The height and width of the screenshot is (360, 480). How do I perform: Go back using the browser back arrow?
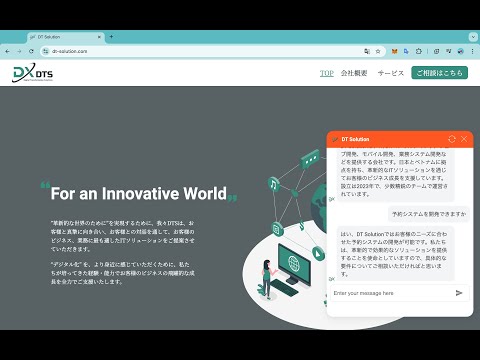point(7,51)
